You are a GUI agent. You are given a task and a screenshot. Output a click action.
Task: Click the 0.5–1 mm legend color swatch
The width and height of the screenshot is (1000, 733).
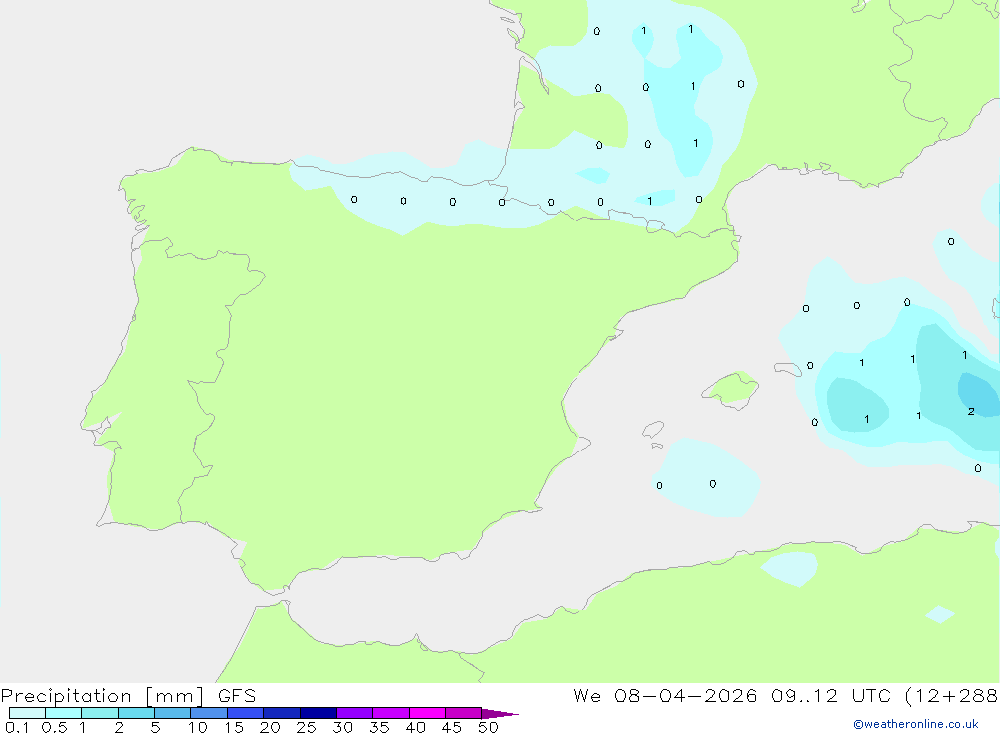[63, 713]
